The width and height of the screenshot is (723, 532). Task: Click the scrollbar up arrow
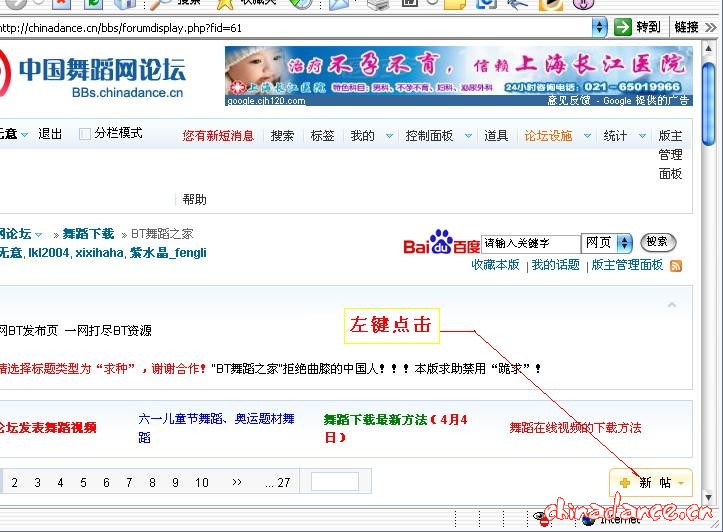tap(708, 48)
